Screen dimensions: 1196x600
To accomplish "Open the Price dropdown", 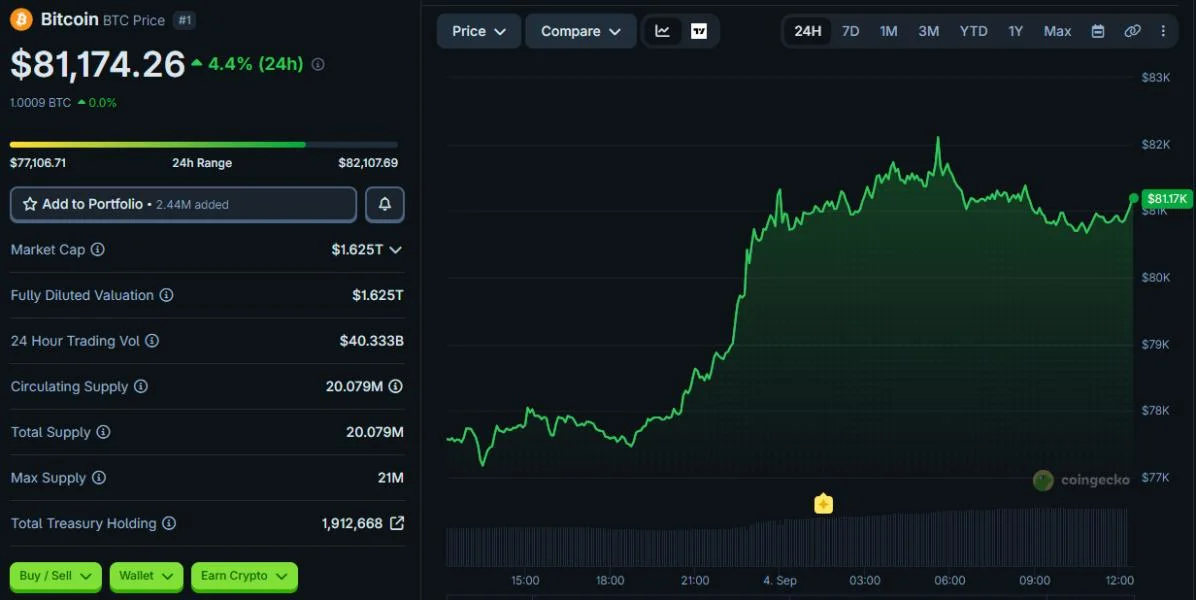I will pos(479,31).
